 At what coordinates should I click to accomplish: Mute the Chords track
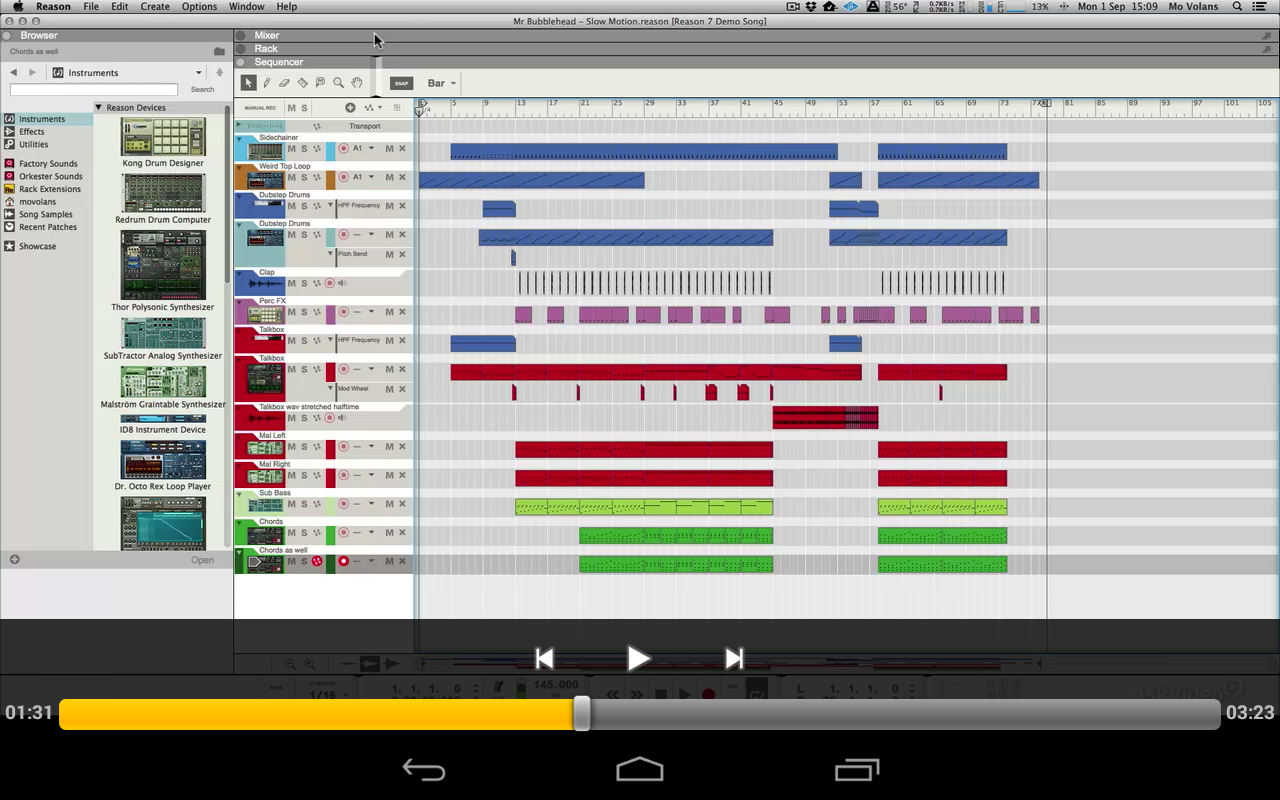(x=292, y=533)
